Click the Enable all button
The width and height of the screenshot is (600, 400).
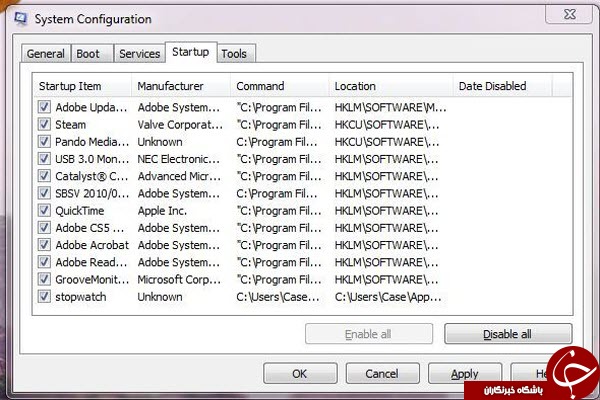coord(369,334)
